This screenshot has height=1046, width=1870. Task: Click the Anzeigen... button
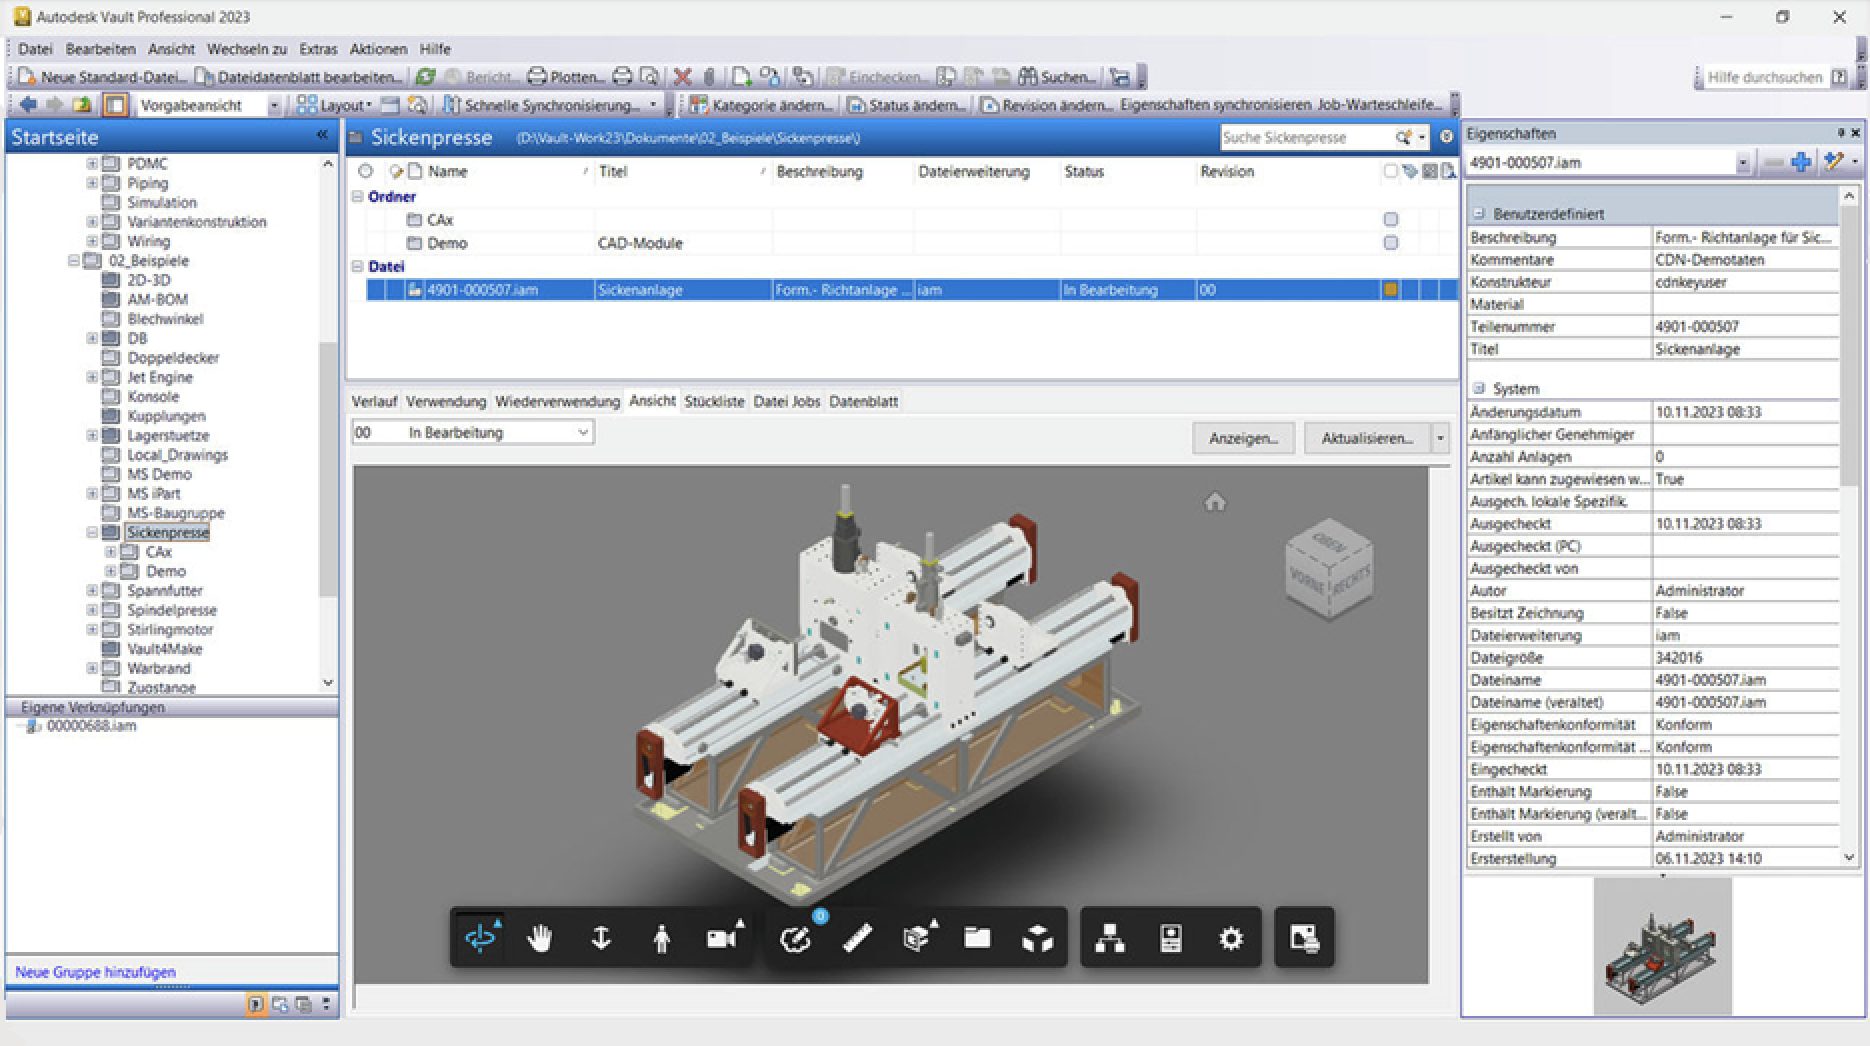click(1243, 438)
